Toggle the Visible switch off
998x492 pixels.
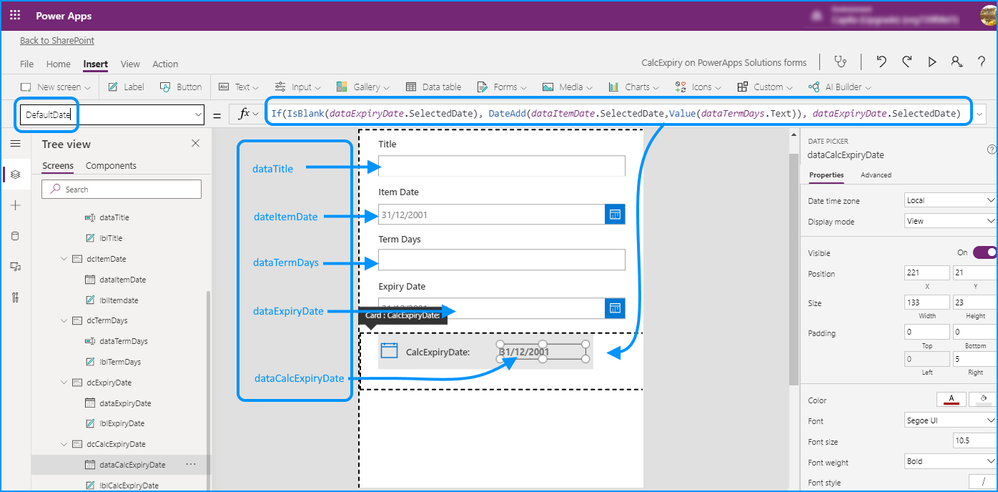tap(984, 253)
